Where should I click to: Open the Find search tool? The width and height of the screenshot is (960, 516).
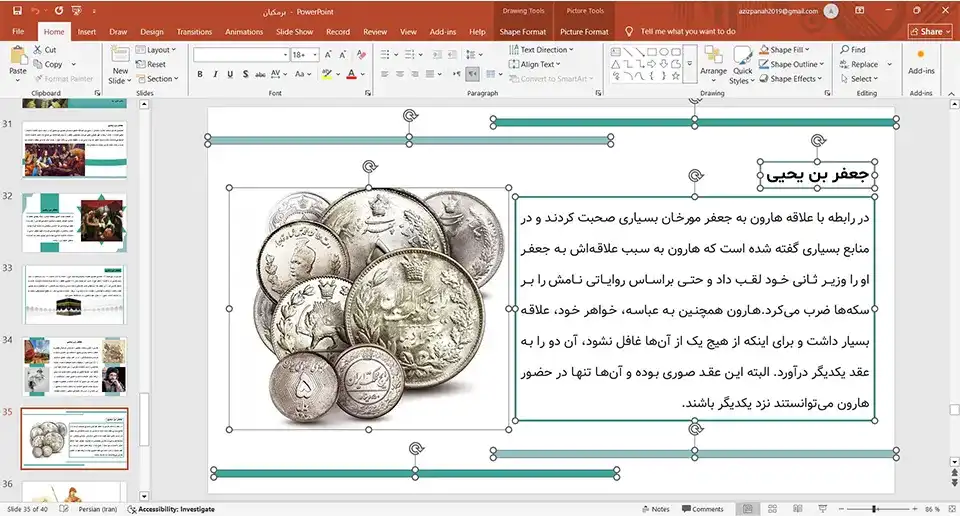(x=853, y=50)
